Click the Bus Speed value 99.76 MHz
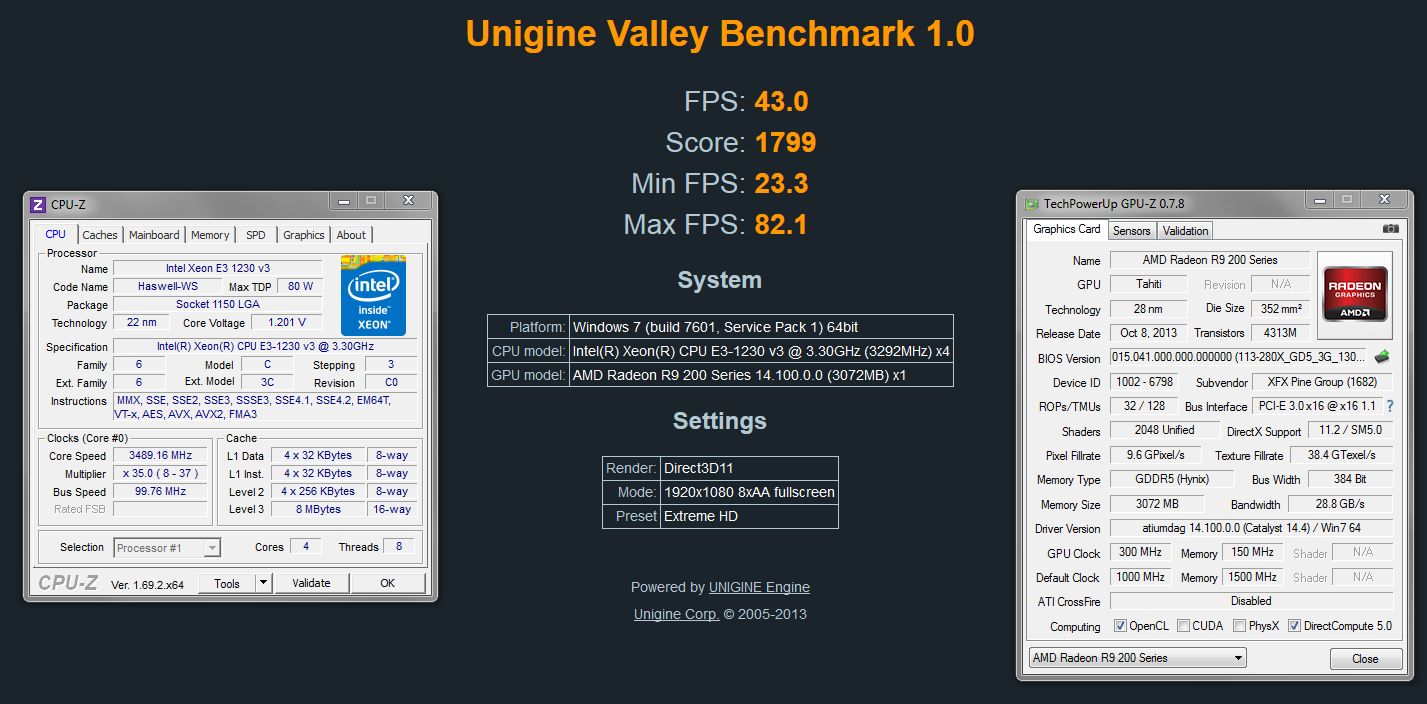1427x704 pixels. pyautogui.click(x=161, y=491)
